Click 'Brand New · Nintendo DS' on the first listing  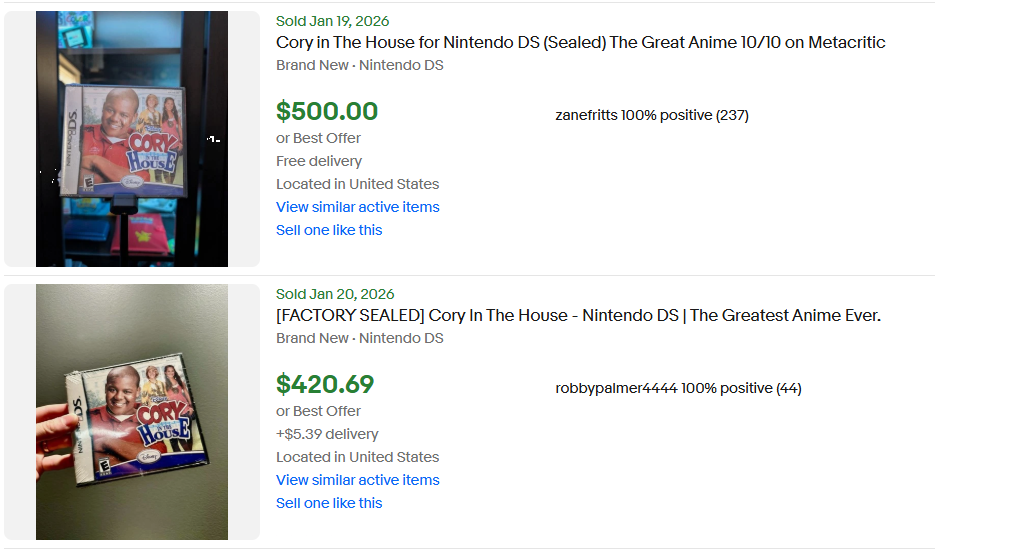coord(359,65)
